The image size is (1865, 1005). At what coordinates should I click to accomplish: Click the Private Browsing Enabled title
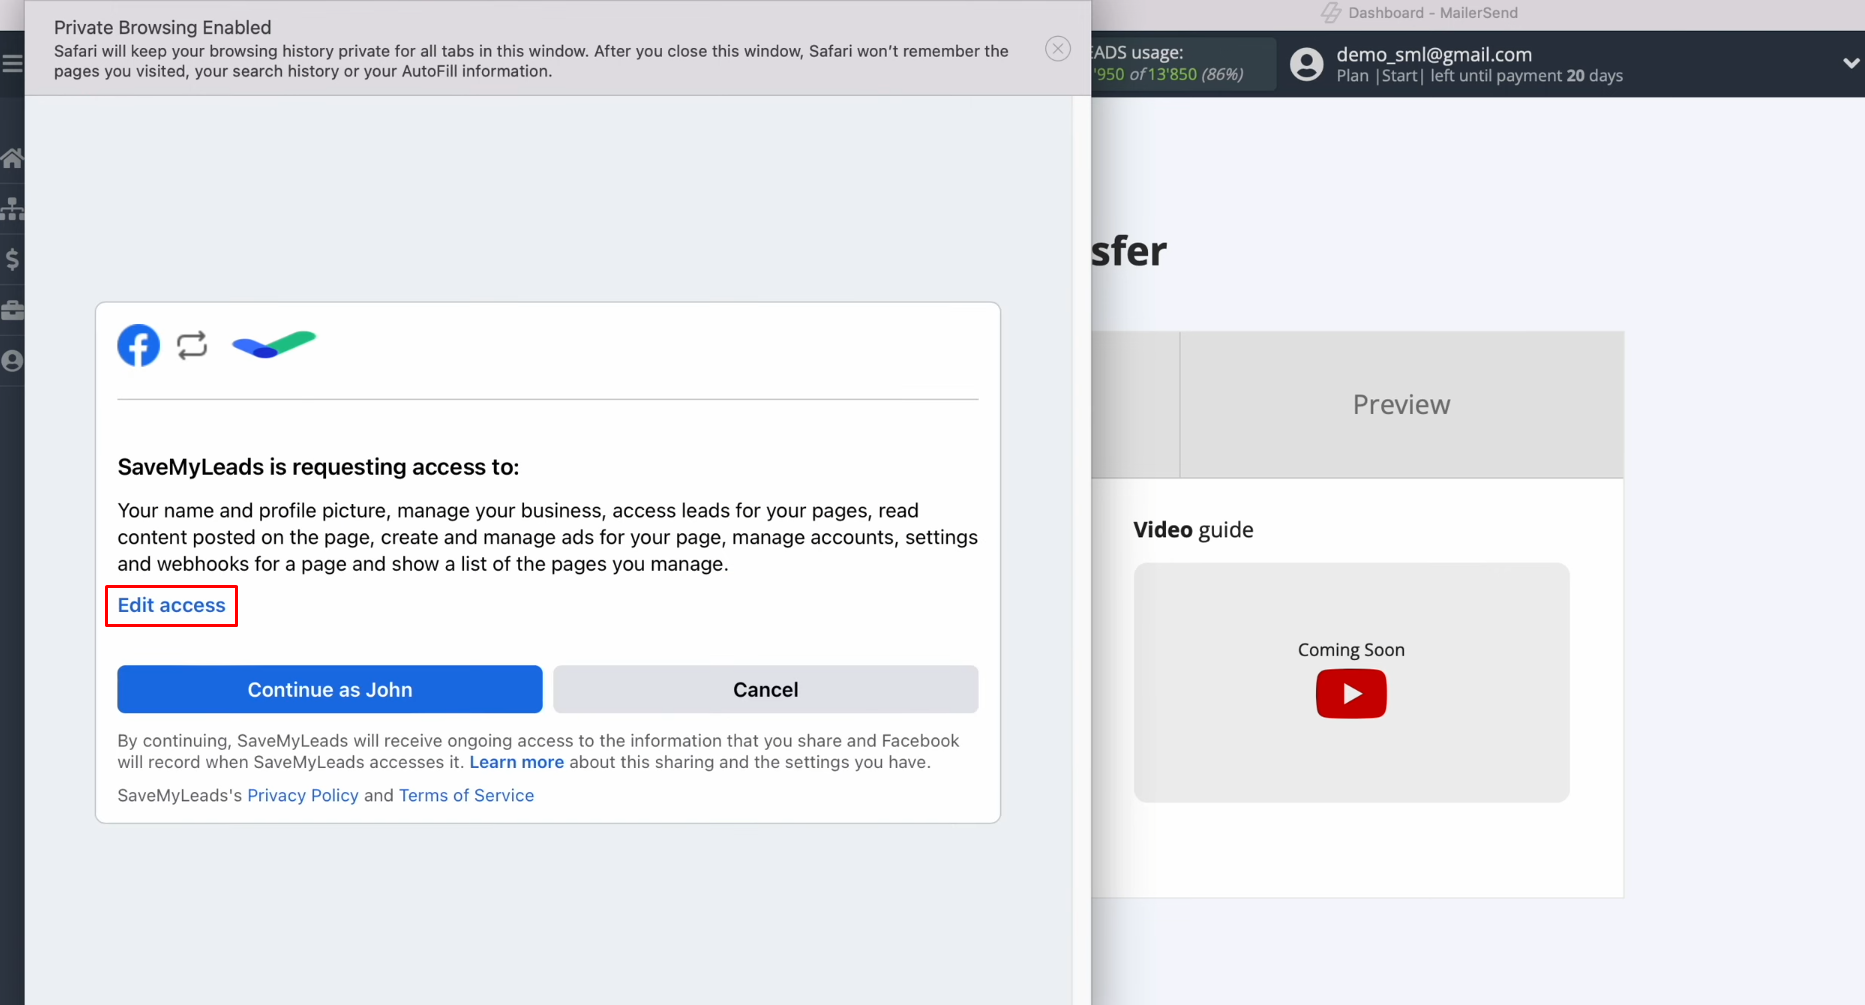click(163, 28)
